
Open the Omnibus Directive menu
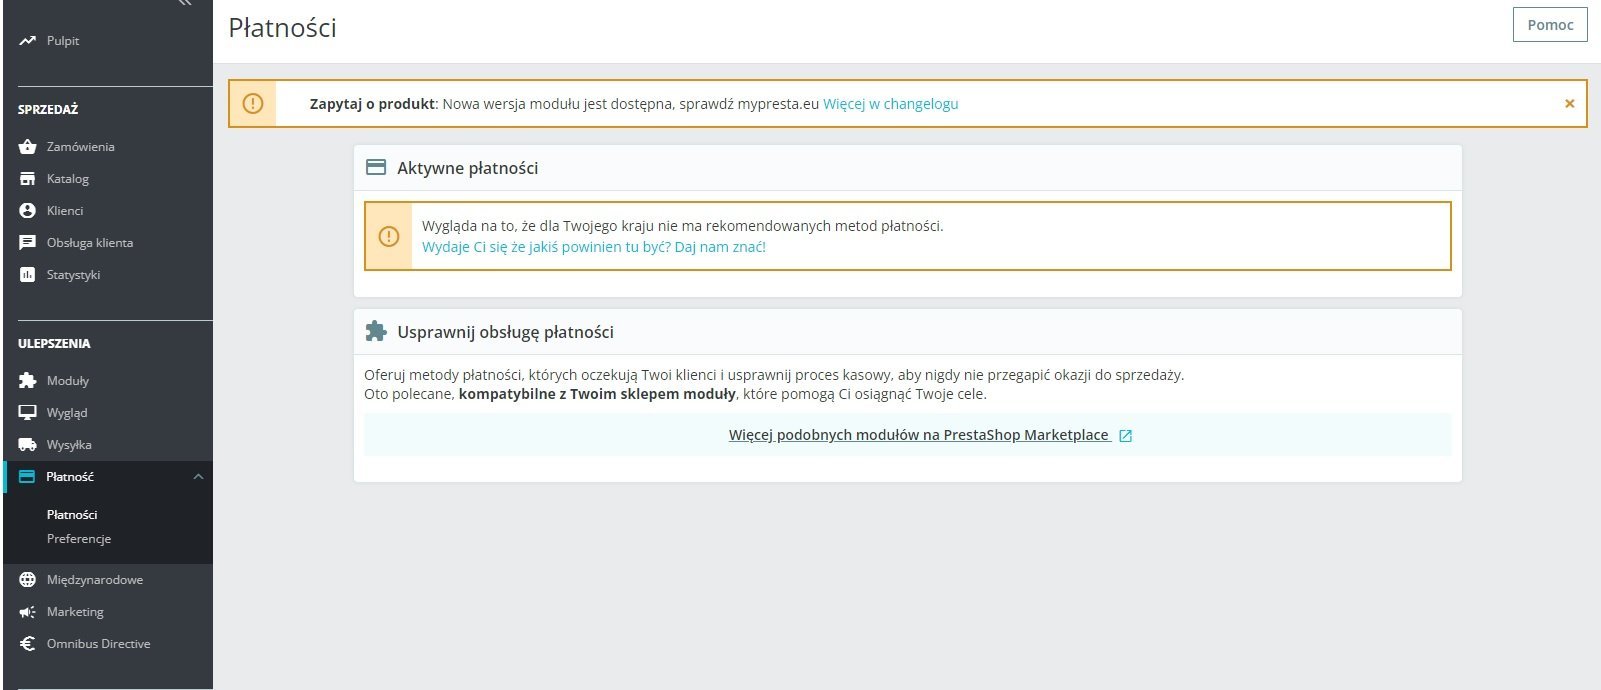point(98,644)
